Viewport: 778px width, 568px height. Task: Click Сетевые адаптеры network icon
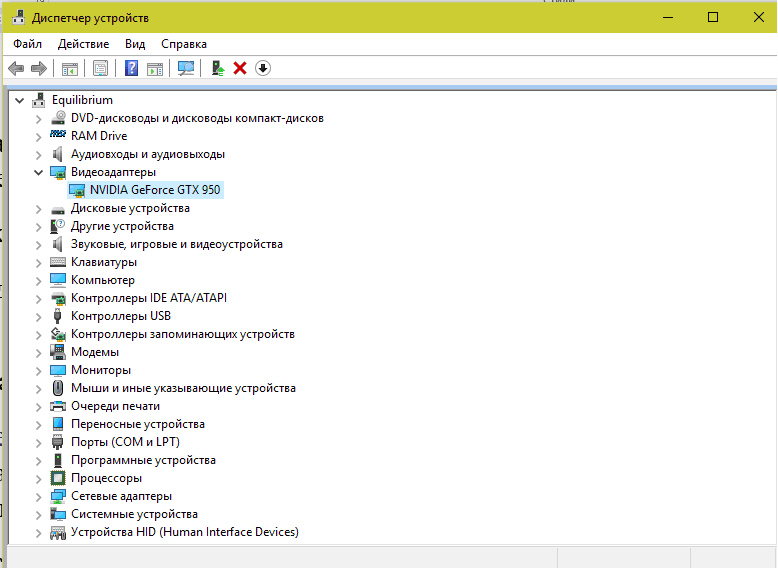(x=58, y=496)
